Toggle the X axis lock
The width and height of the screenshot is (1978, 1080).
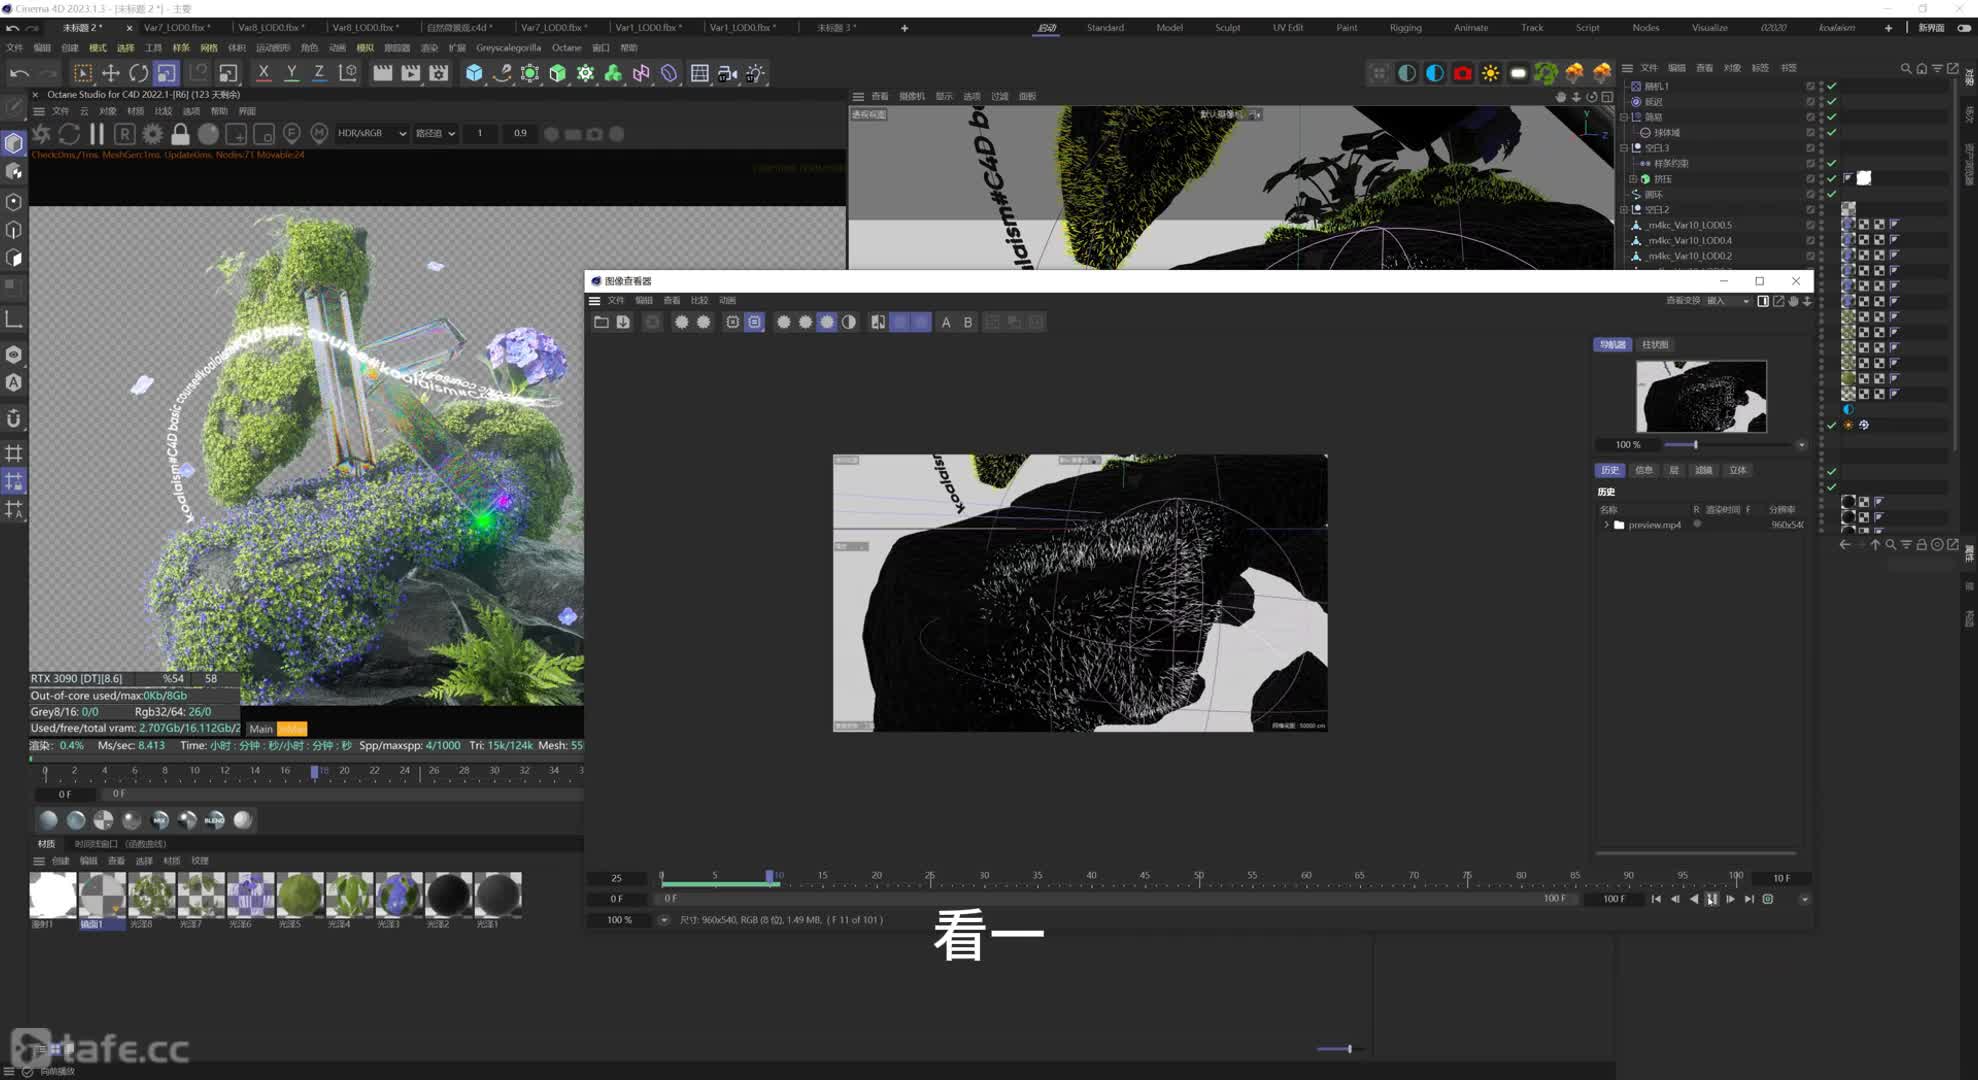263,73
